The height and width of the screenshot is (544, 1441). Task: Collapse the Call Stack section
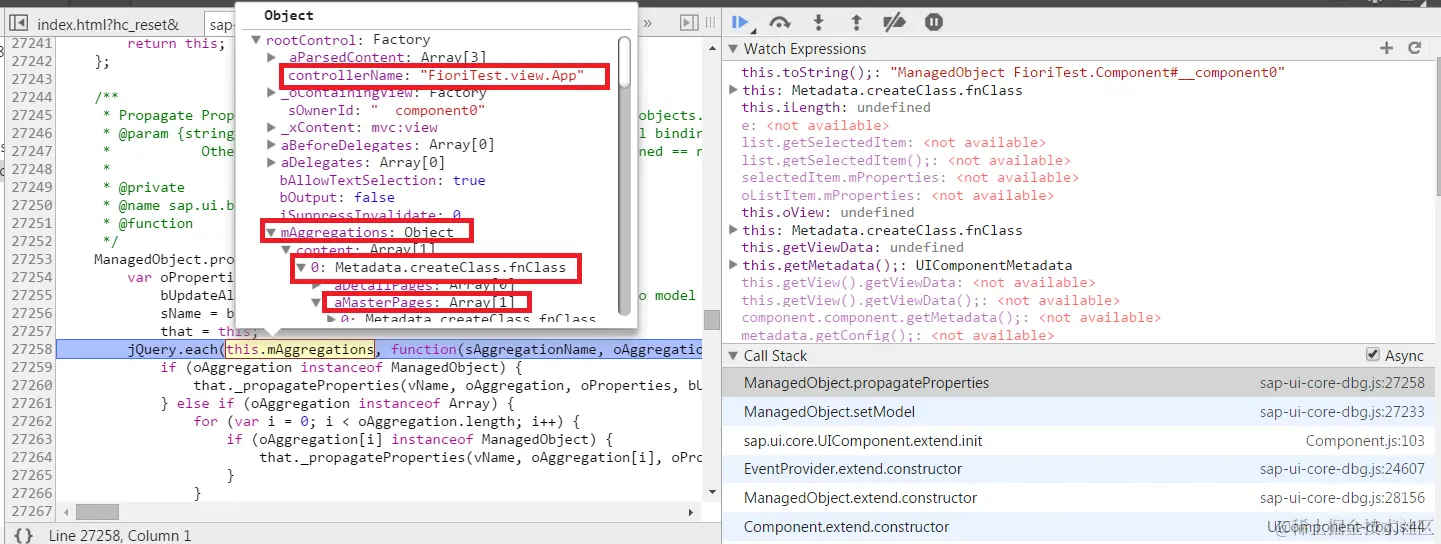732,356
